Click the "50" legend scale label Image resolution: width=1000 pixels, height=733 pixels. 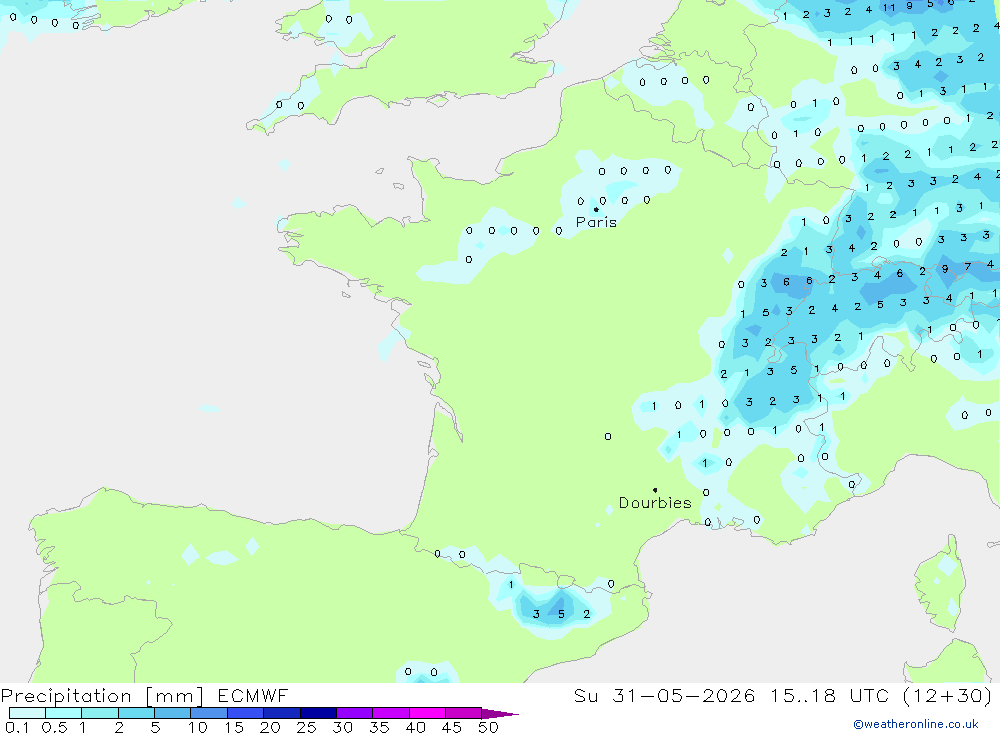tap(488, 727)
